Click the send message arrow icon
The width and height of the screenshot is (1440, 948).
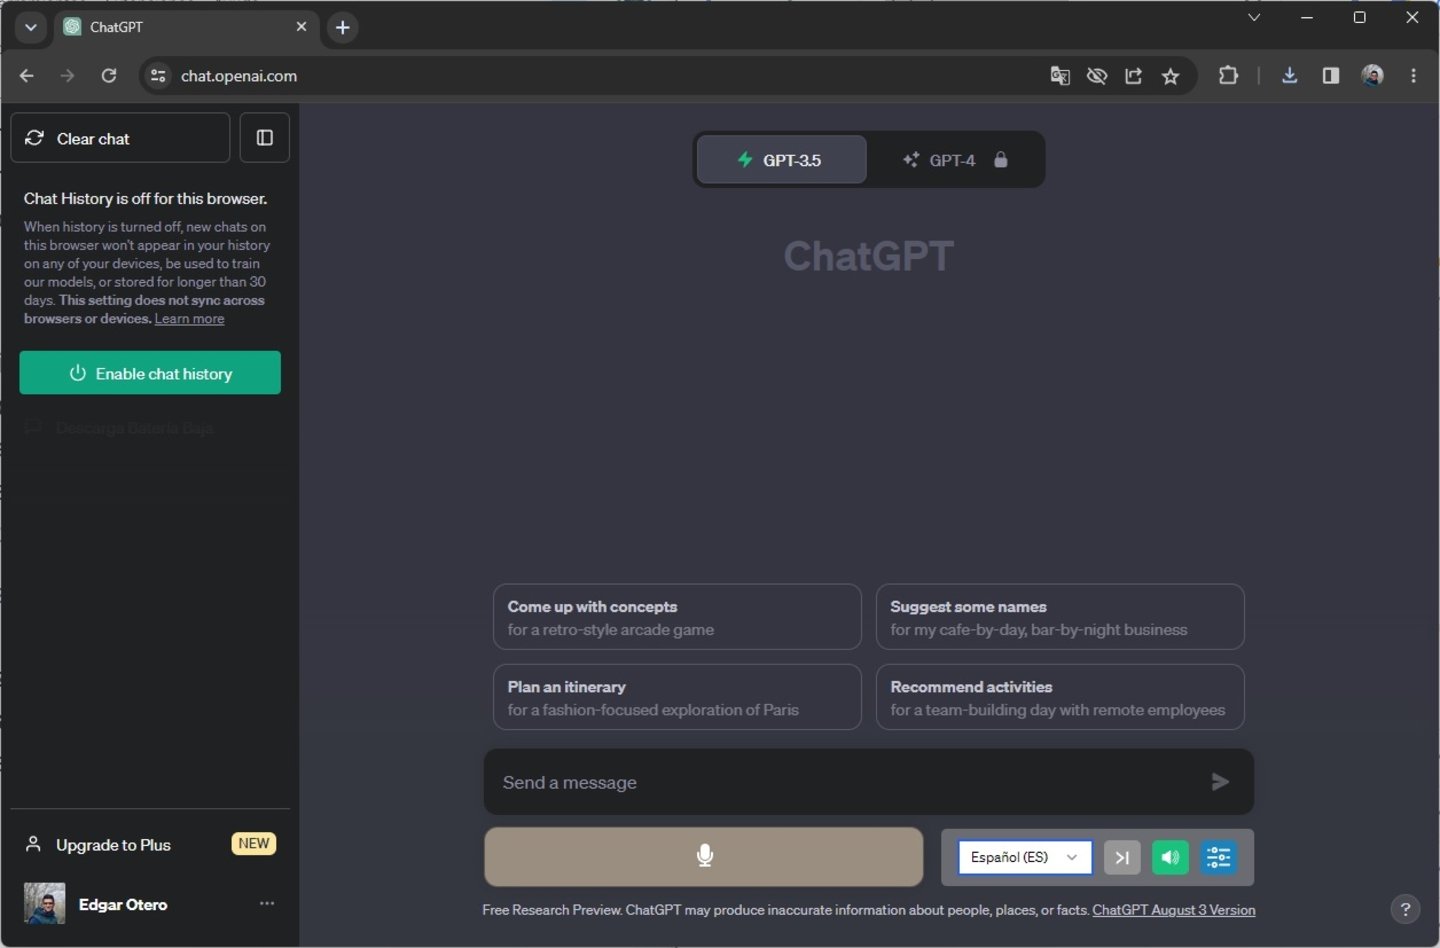pos(1220,782)
